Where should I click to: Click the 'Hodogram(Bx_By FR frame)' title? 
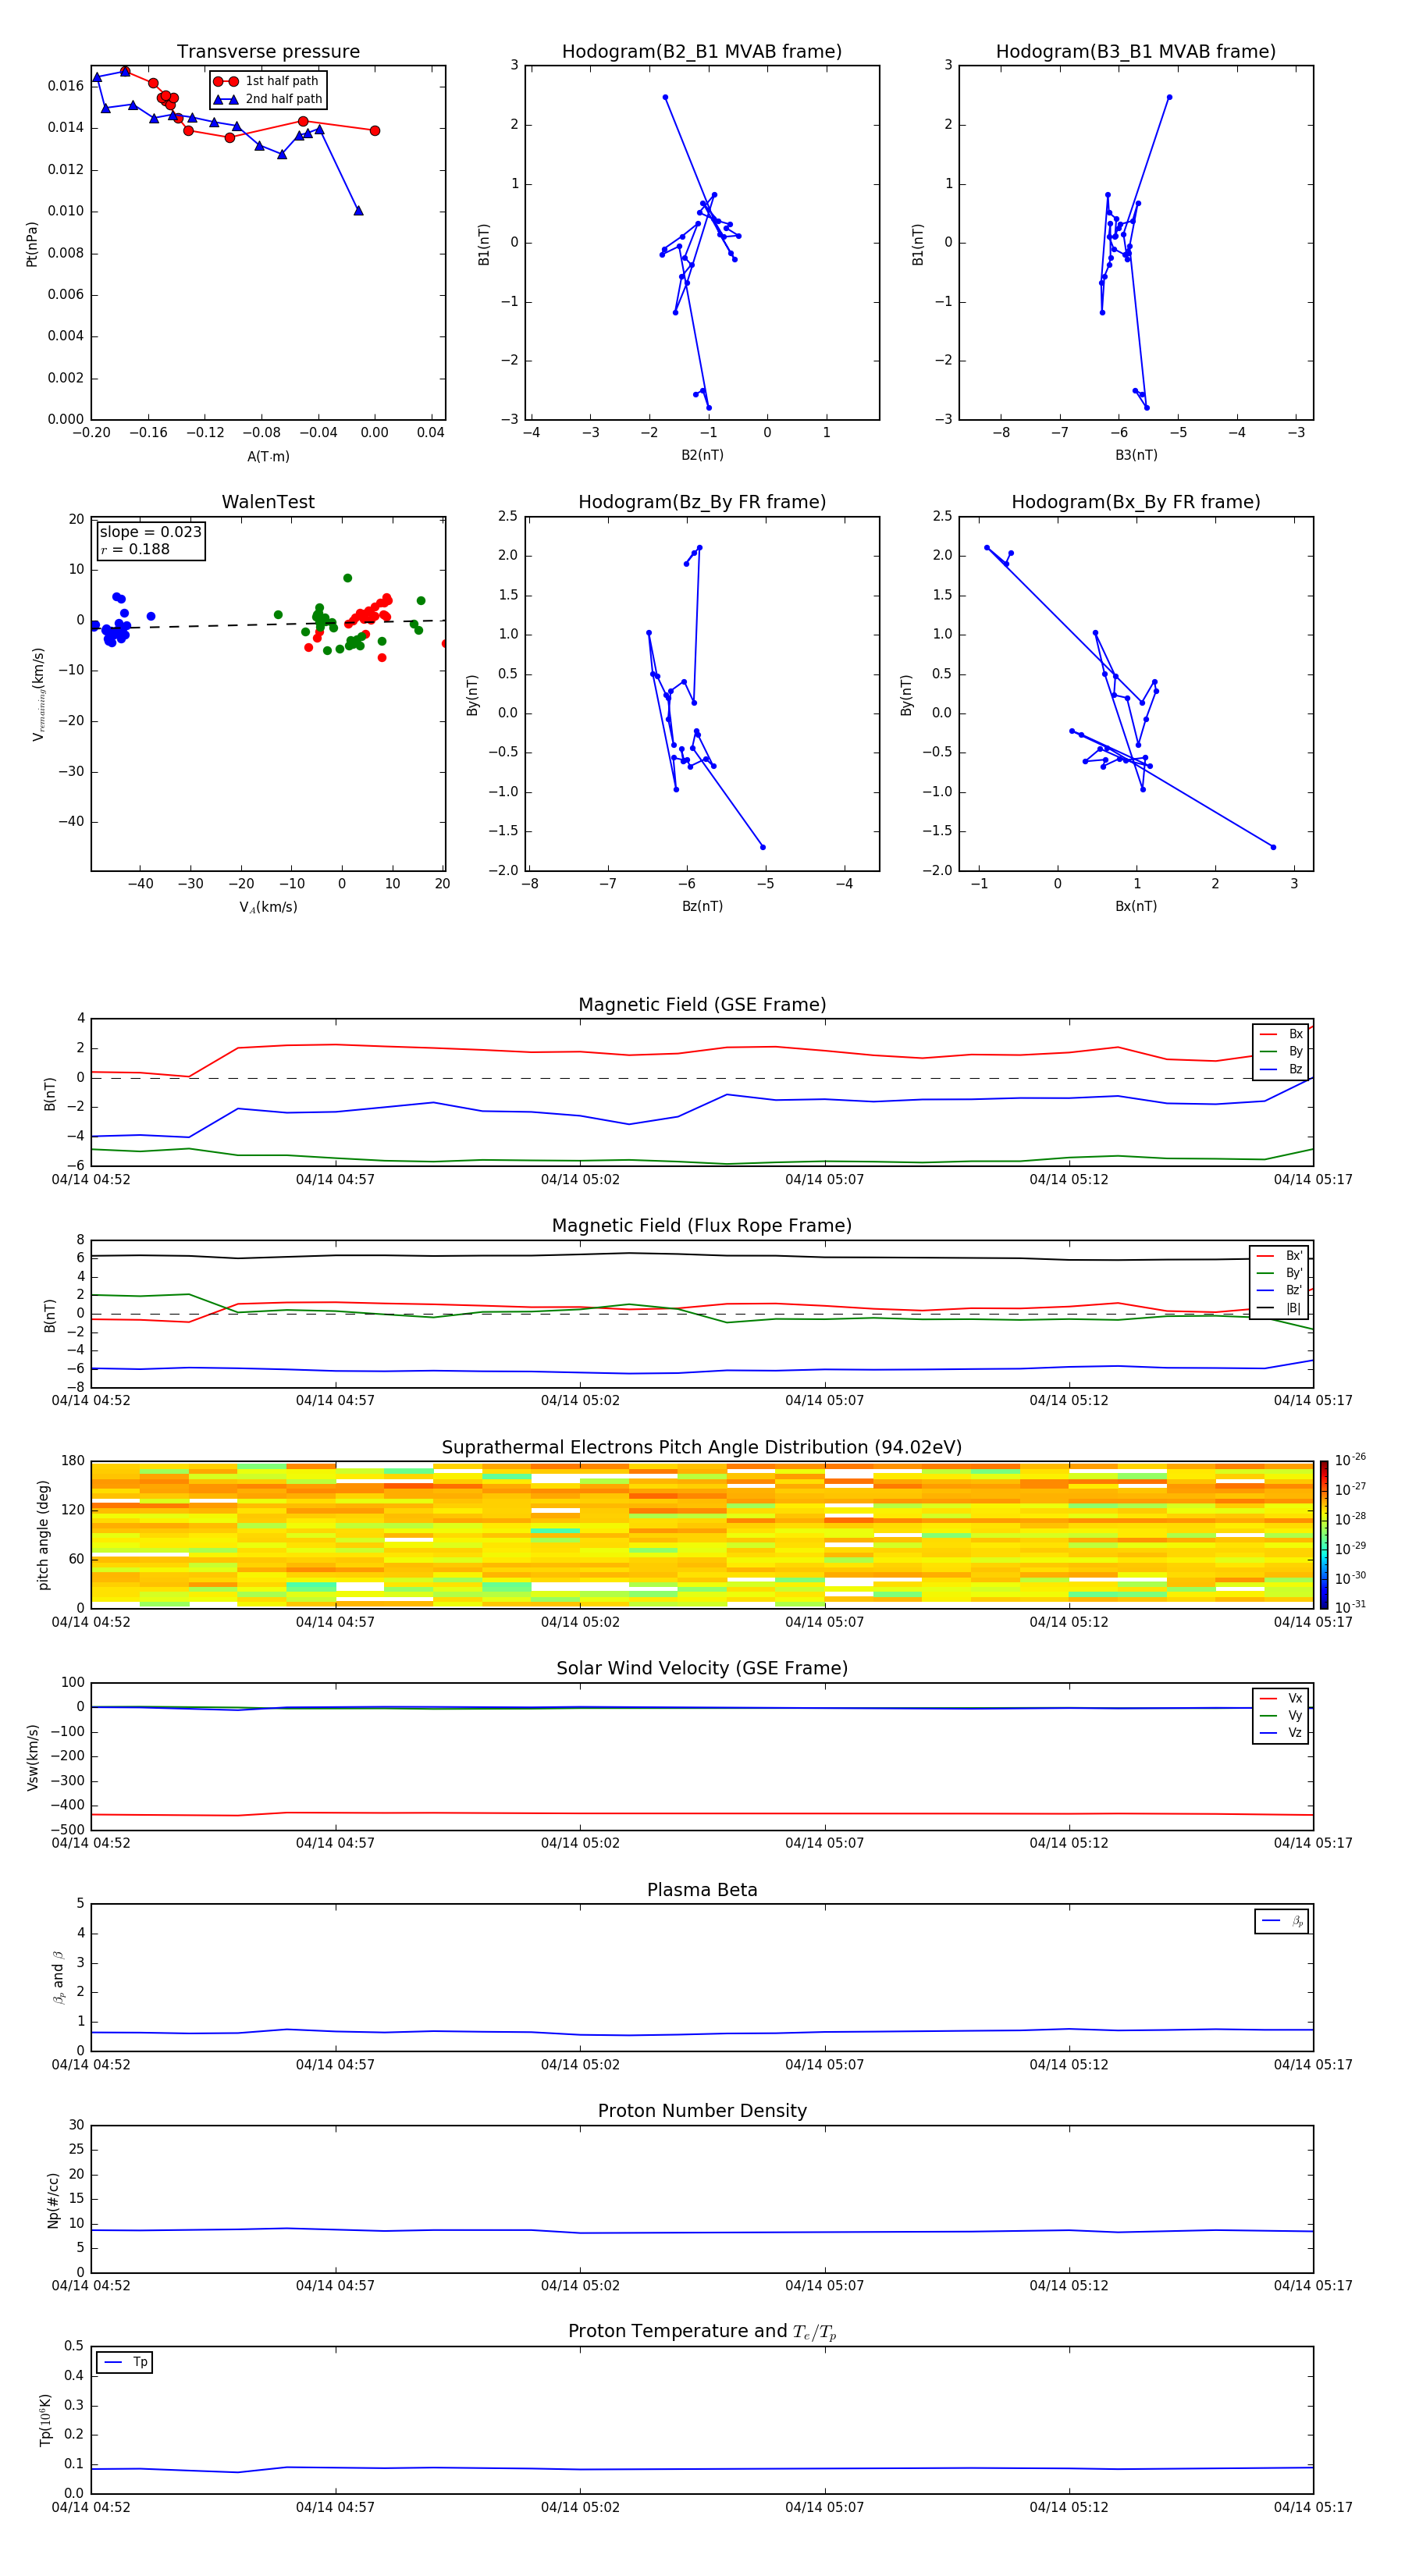pos(1136,502)
